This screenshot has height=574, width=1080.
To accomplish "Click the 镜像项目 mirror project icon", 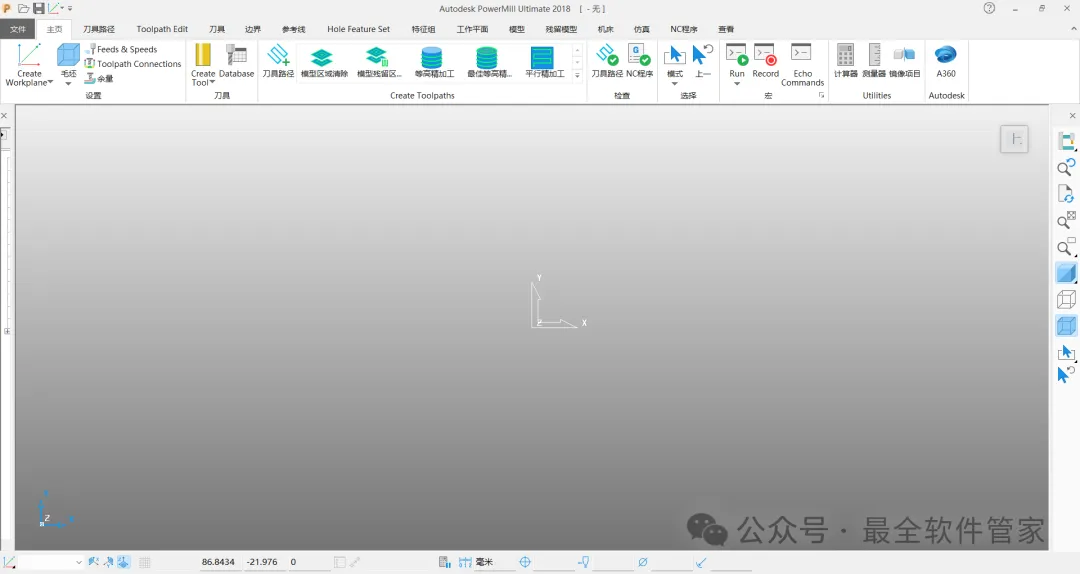I will (904, 61).
